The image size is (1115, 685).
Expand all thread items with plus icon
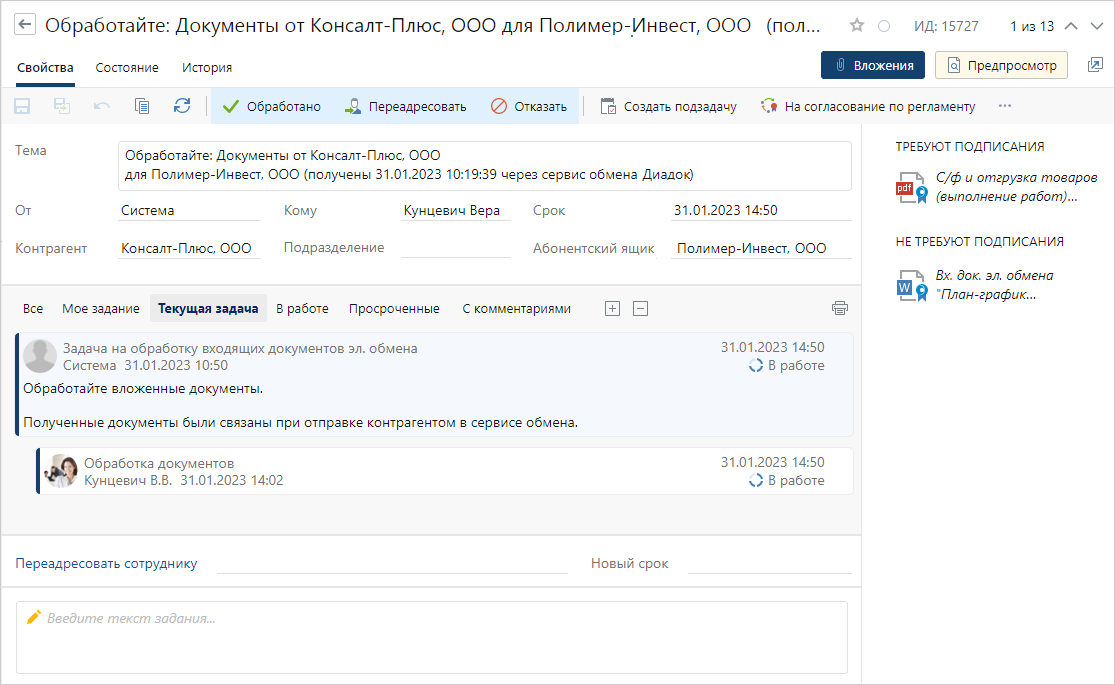(613, 308)
